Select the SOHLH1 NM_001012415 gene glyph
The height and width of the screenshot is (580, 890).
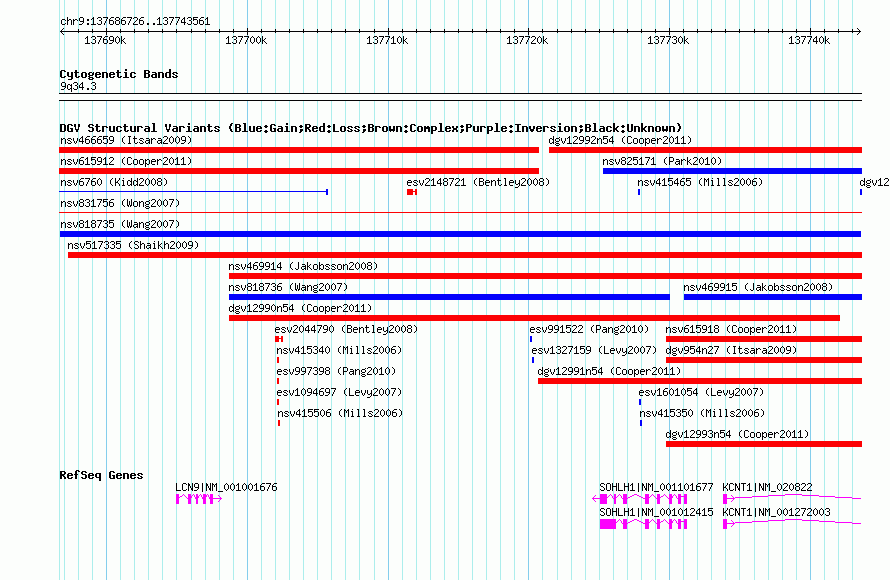[643, 524]
